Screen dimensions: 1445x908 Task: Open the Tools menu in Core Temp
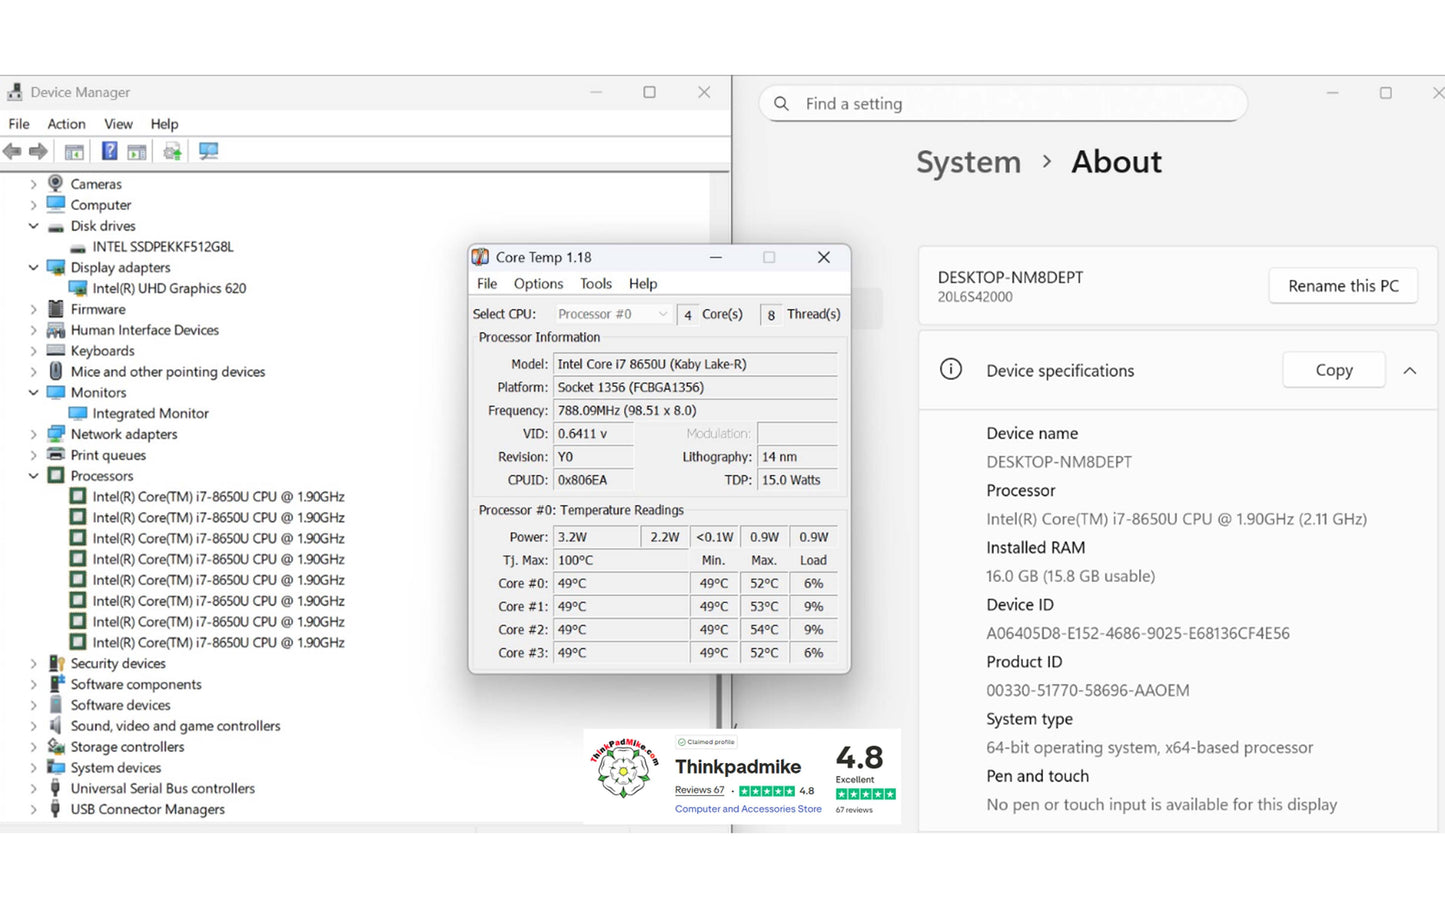[x=595, y=284]
